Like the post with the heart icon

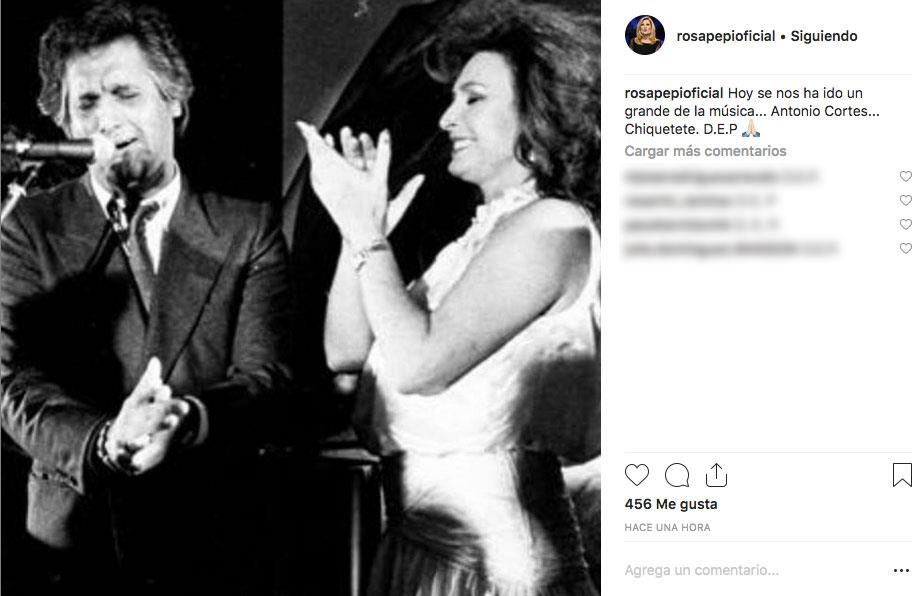click(x=637, y=475)
